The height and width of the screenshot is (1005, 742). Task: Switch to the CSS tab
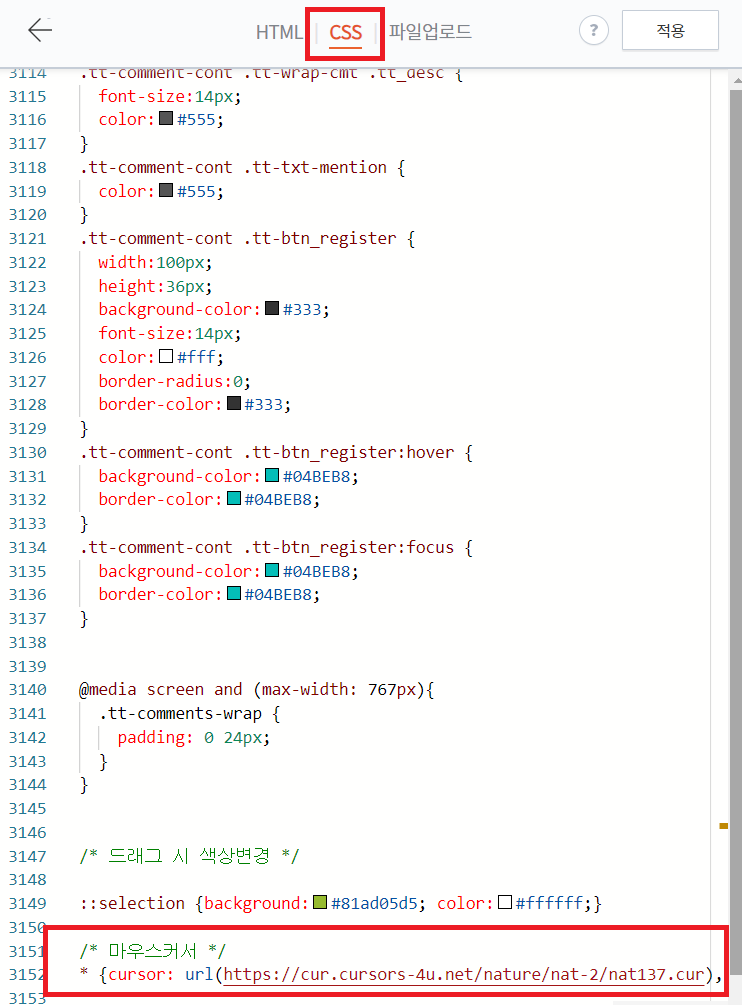point(345,32)
